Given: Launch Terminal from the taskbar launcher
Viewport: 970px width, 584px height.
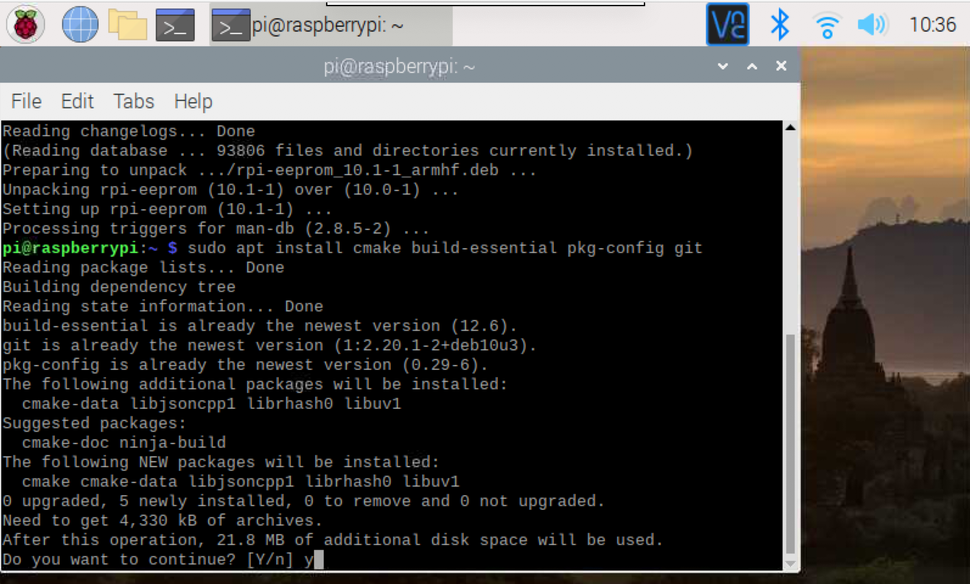Looking at the screenshot, I should click(x=175, y=24).
